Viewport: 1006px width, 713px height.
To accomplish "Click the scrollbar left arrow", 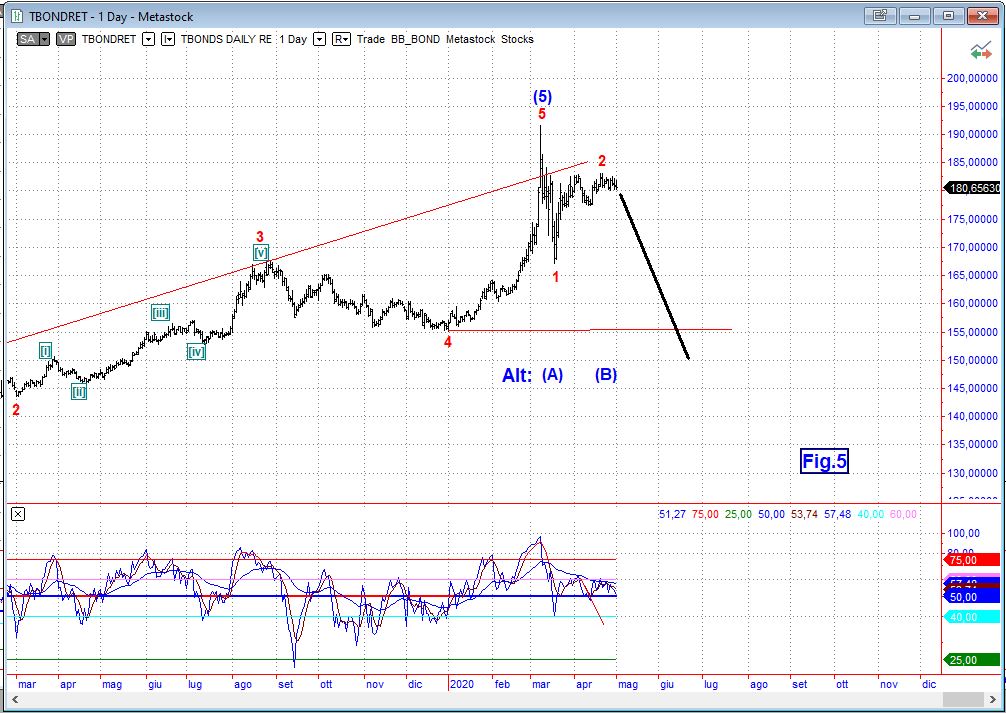I will 15,700.
